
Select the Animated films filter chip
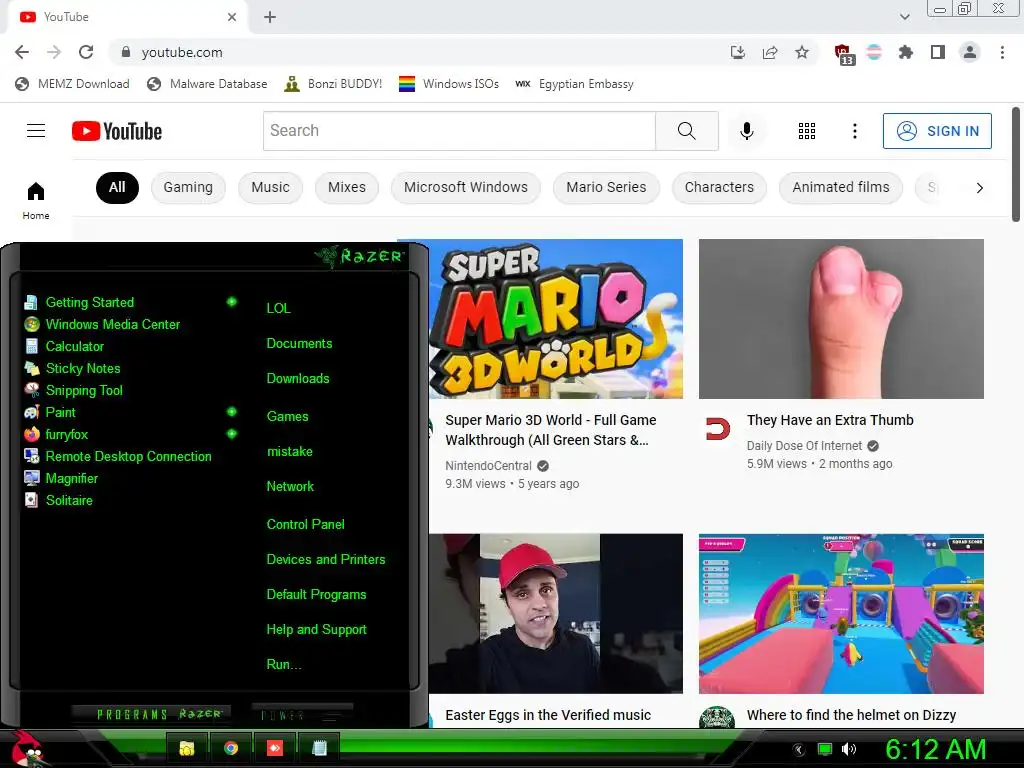pos(841,187)
